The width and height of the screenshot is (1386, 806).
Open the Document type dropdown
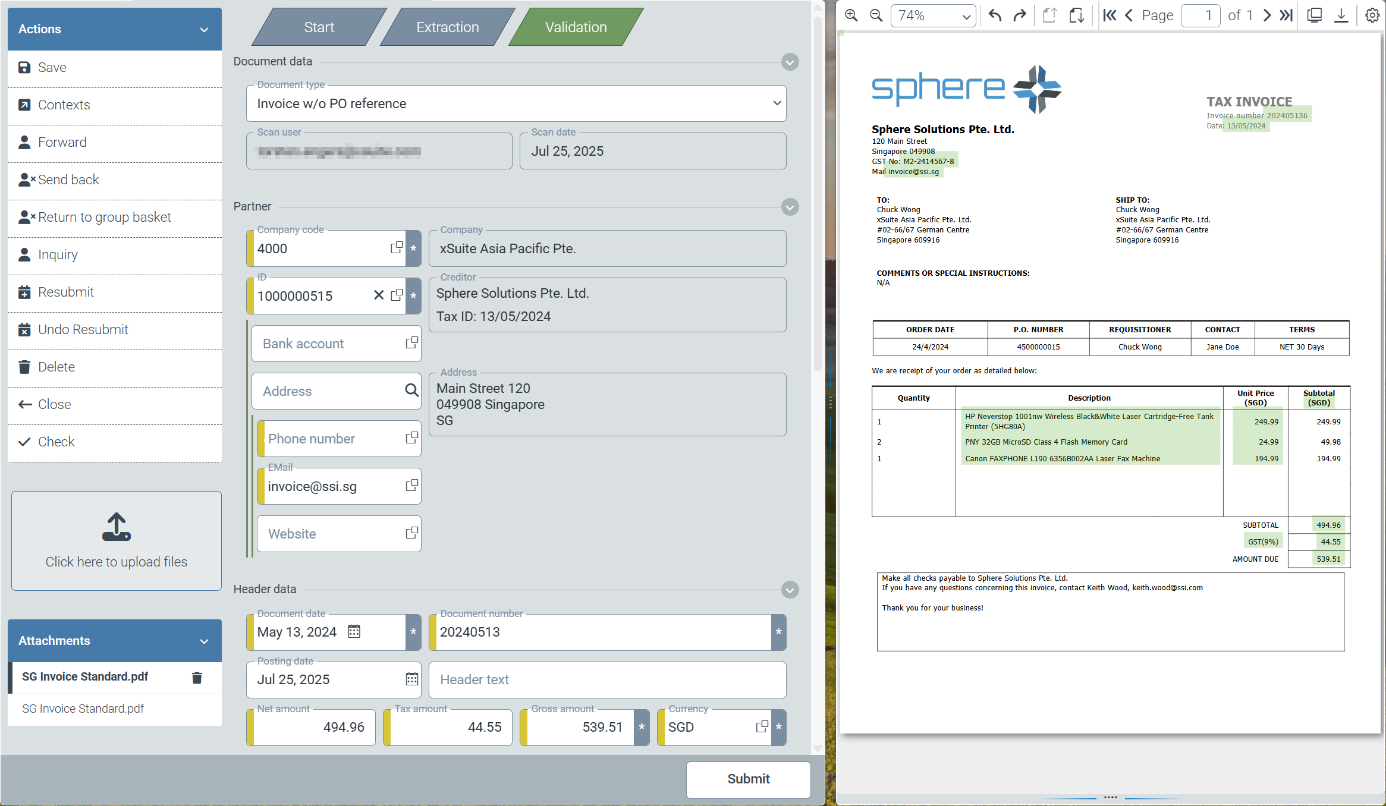[516, 103]
